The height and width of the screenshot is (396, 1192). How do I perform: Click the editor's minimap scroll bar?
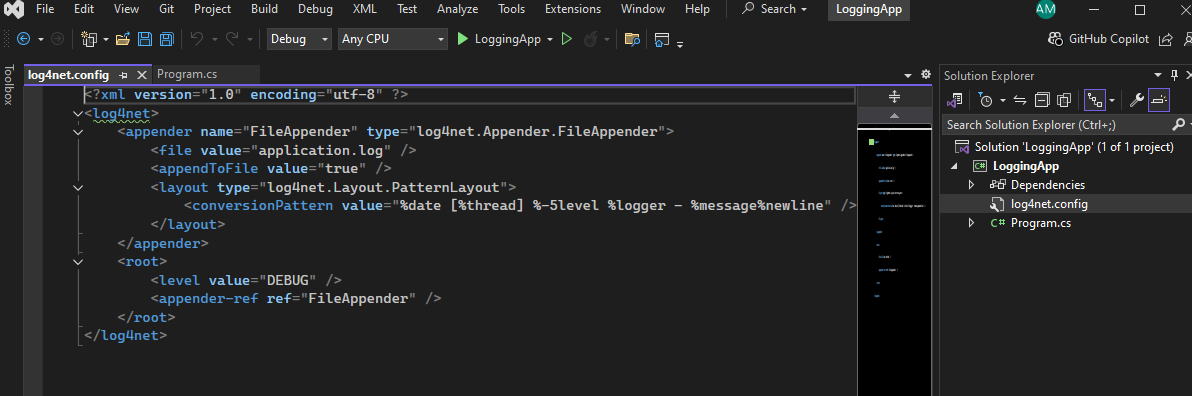(x=894, y=258)
